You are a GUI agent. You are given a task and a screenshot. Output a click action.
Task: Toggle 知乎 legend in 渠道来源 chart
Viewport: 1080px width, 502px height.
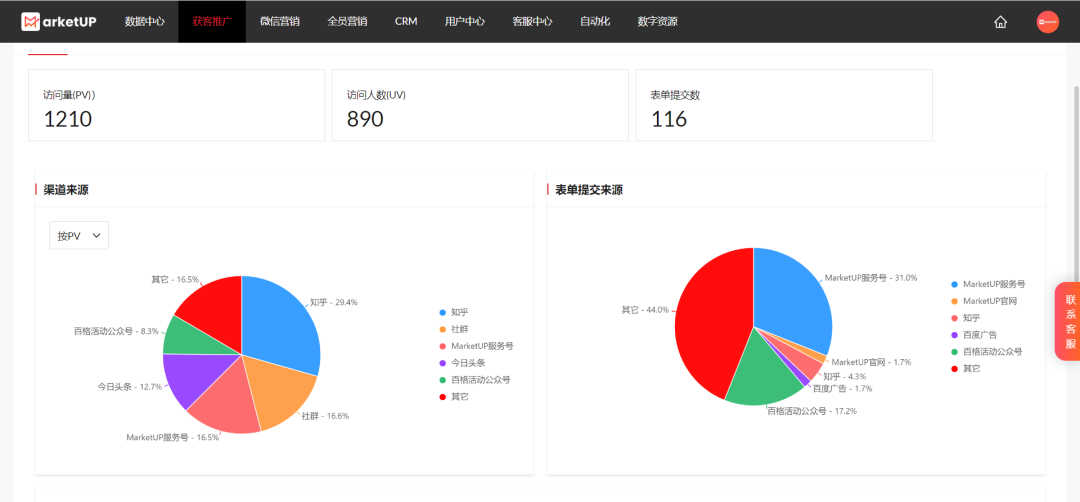click(x=455, y=313)
